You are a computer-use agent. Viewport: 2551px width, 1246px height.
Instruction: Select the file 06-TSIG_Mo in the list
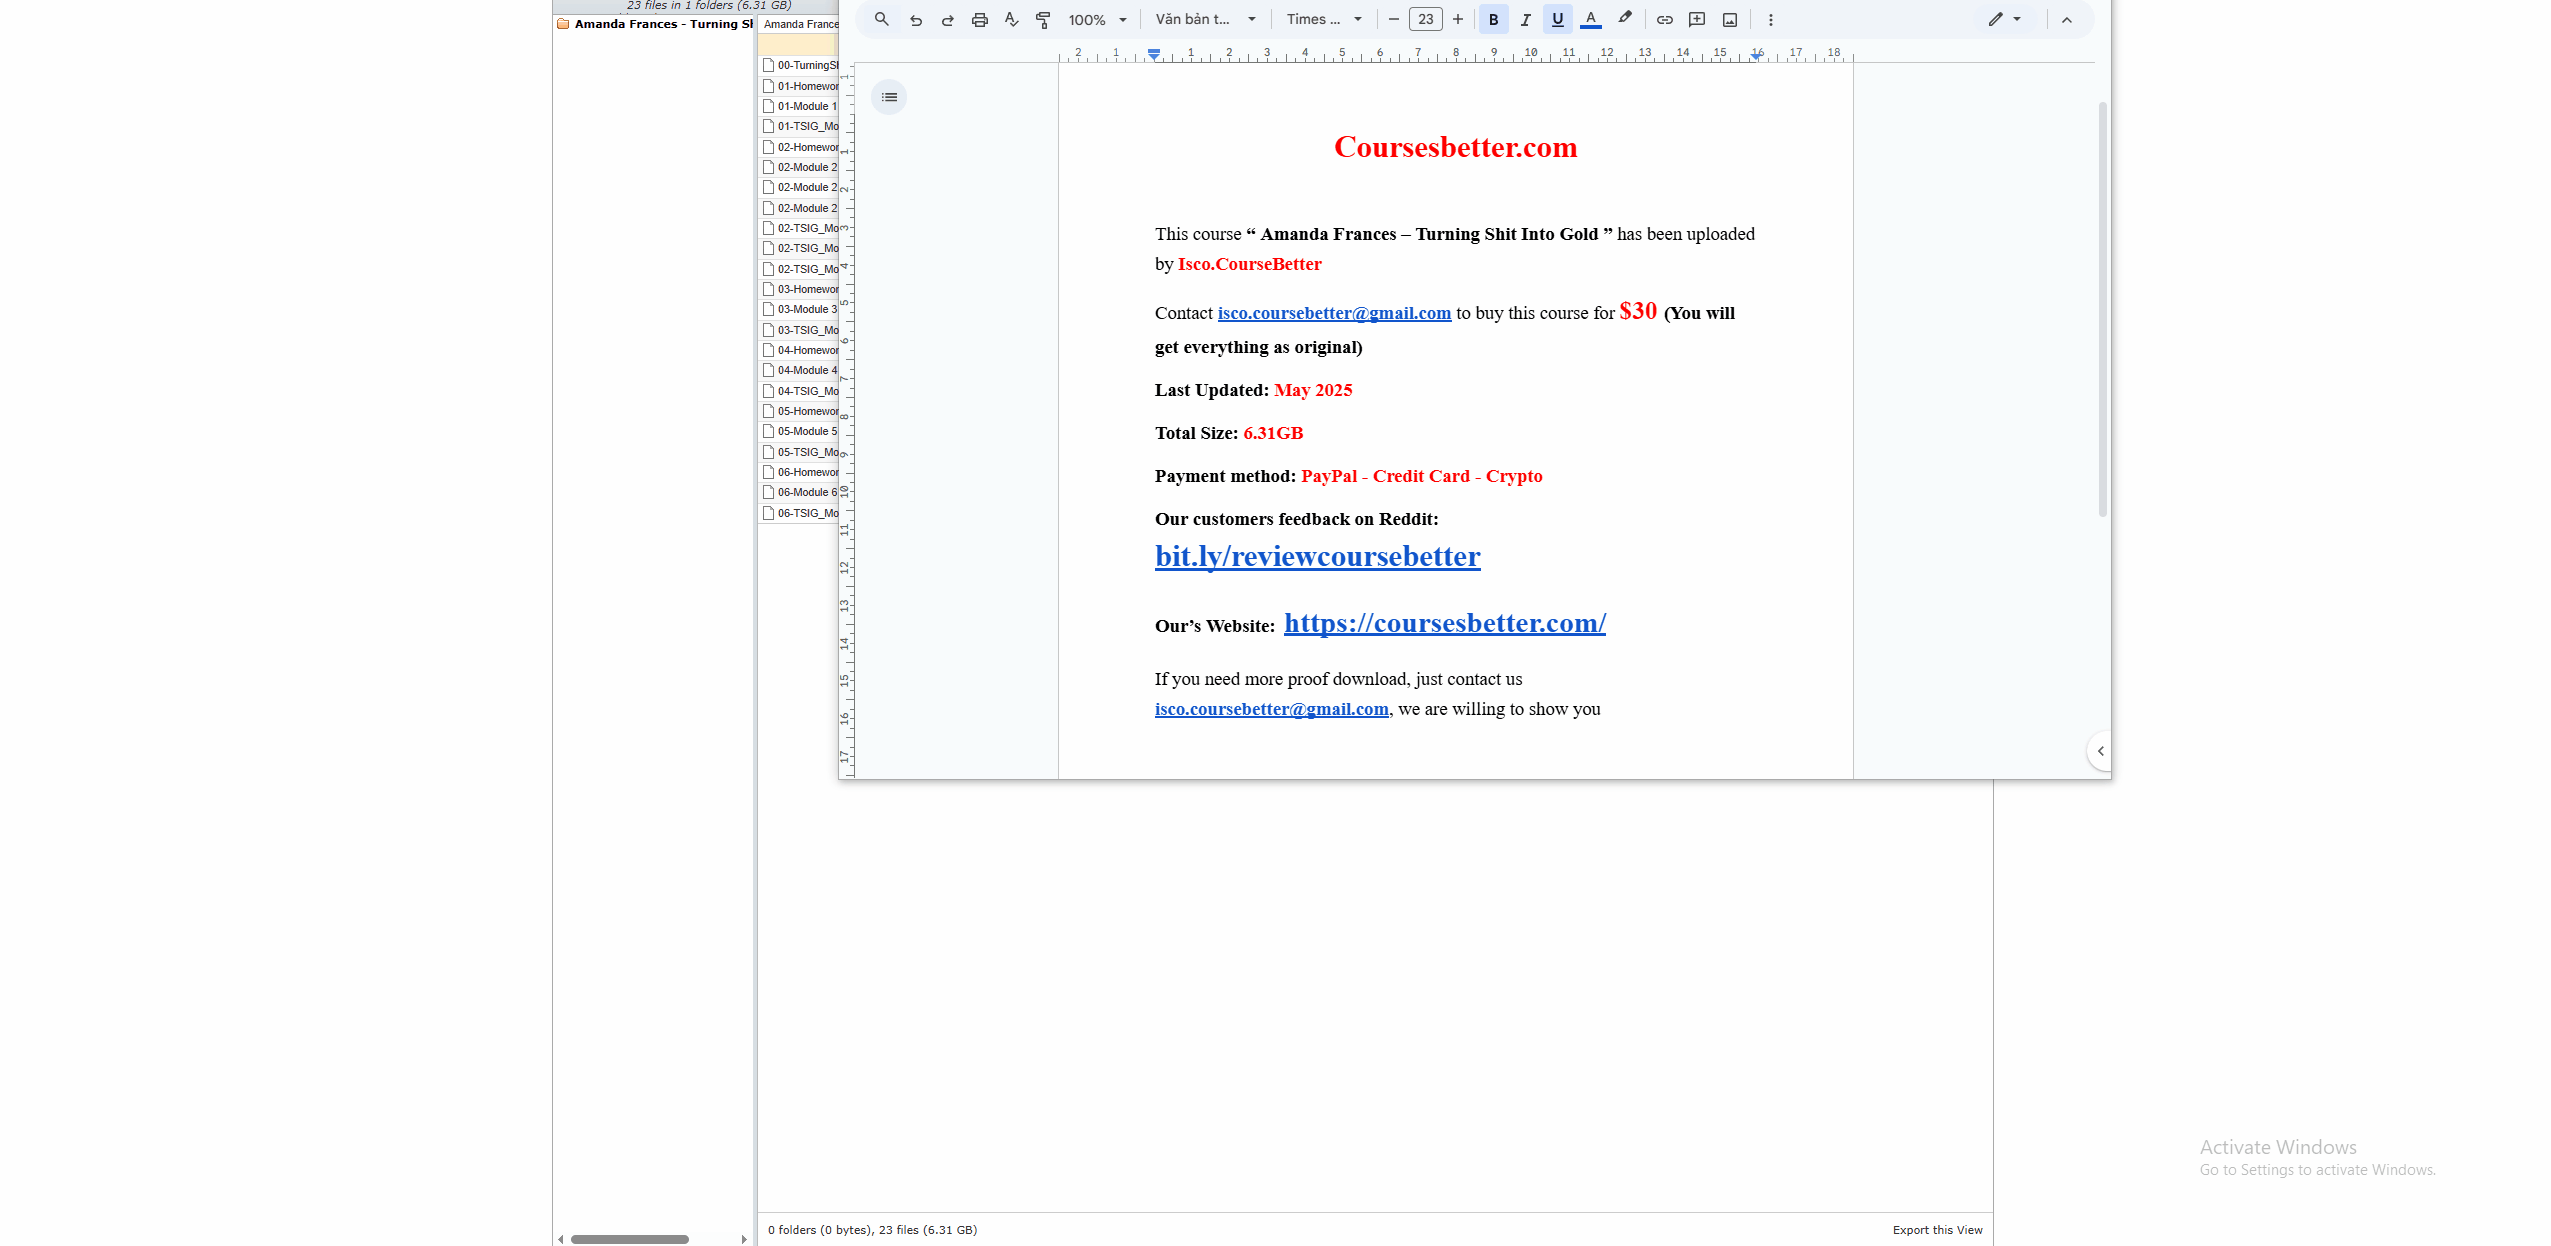(800, 513)
